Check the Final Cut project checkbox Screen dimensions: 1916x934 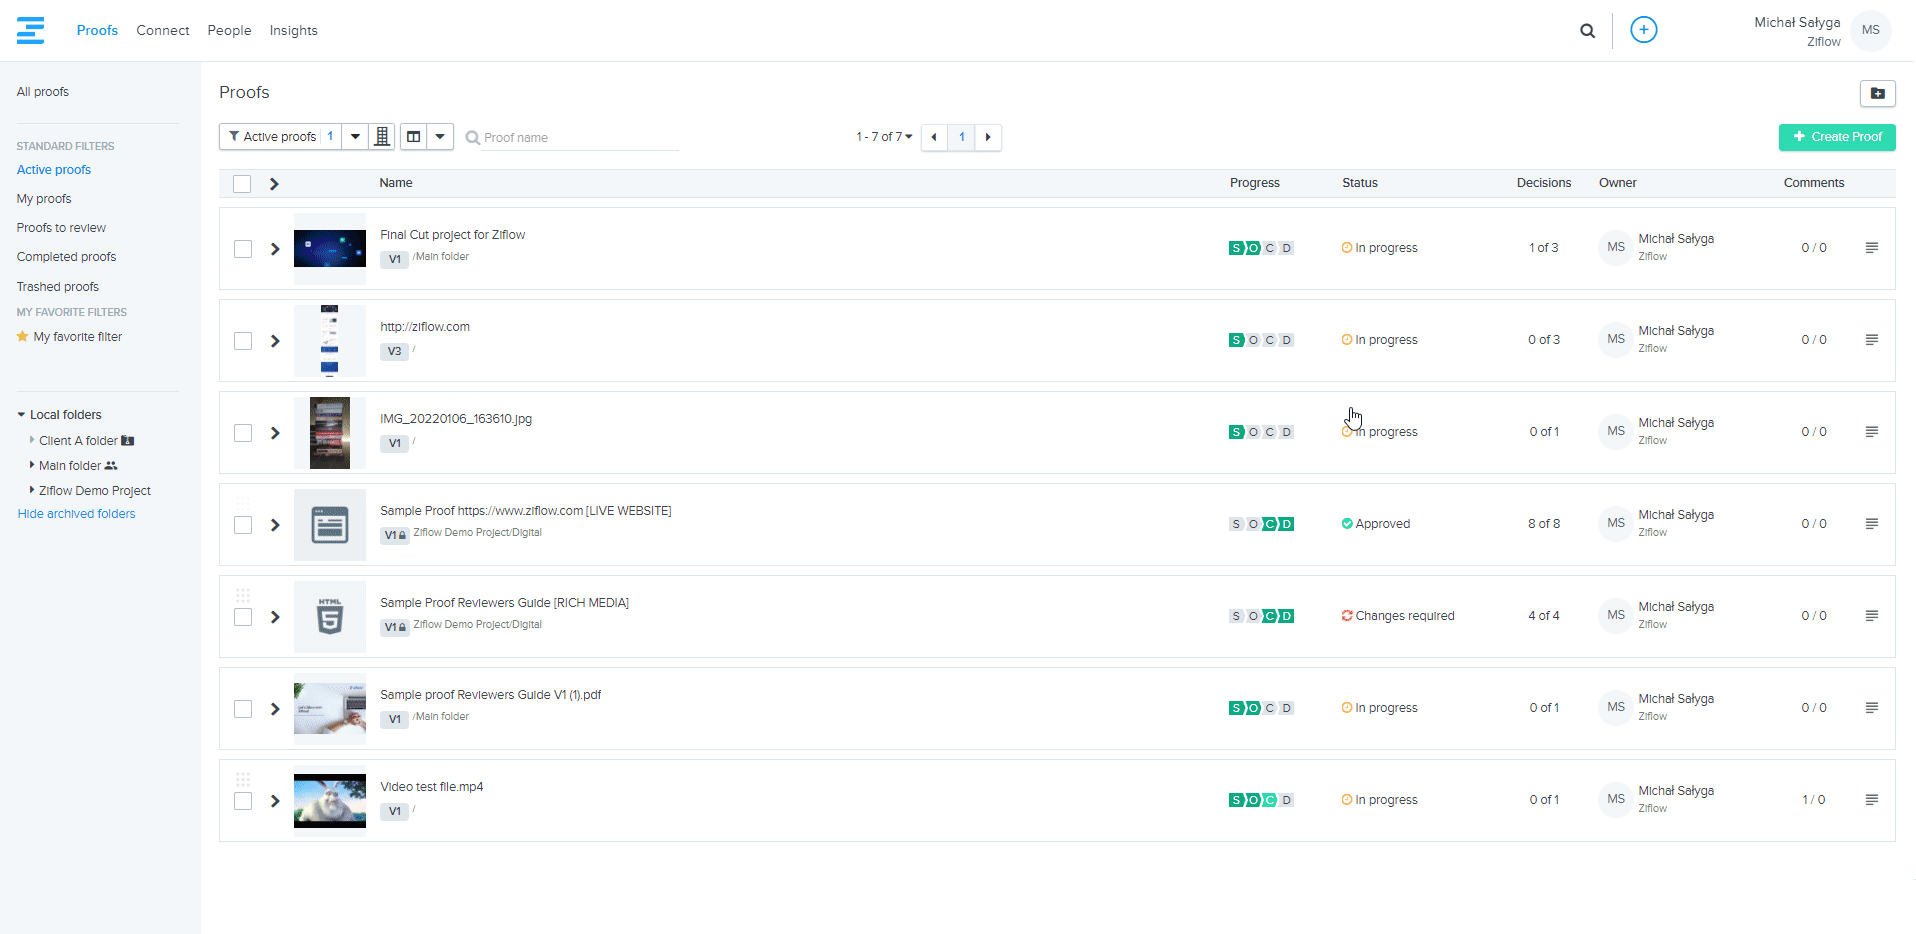(x=243, y=249)
